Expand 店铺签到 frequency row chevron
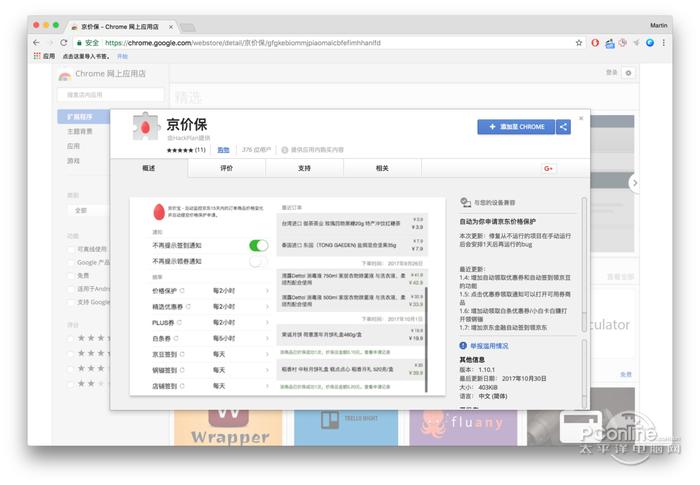Screen dimensions: 700x485 point(267,386)
